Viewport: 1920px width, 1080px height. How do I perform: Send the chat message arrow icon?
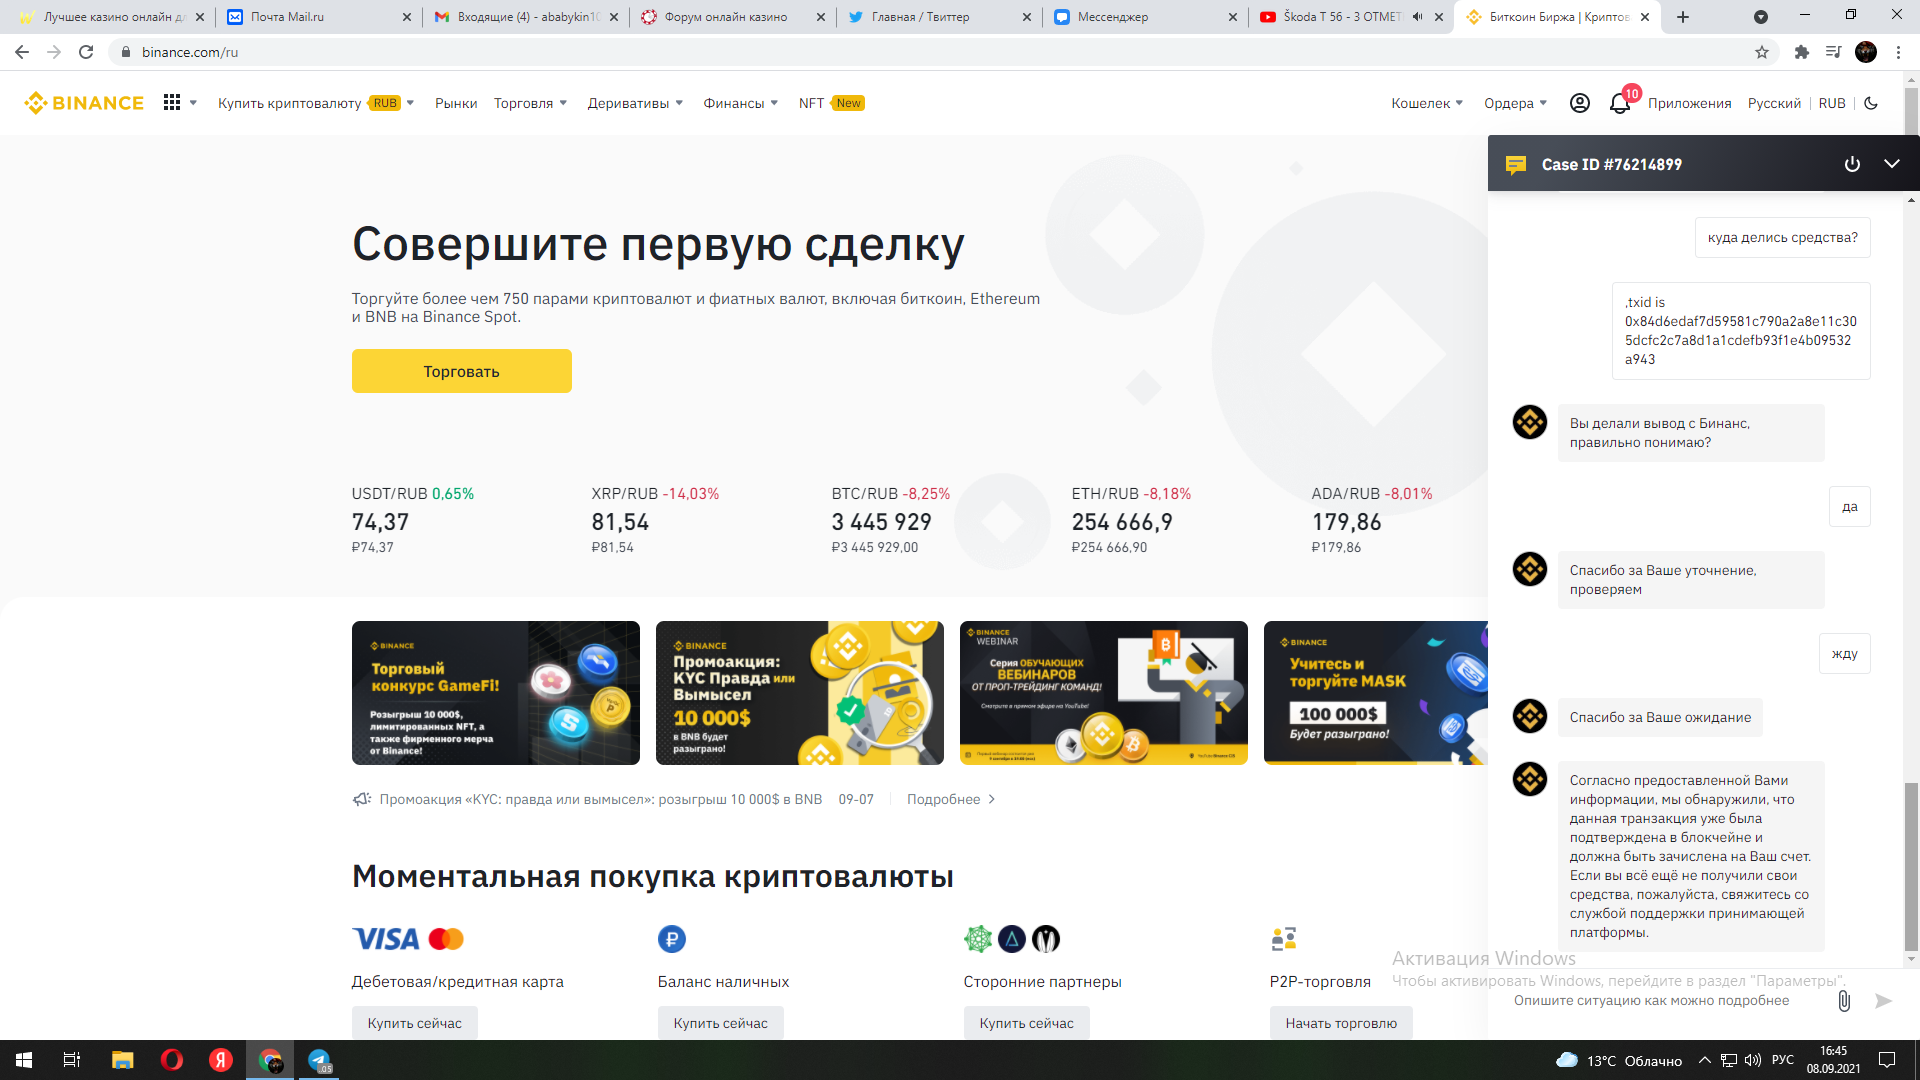click(1883, 1000)
